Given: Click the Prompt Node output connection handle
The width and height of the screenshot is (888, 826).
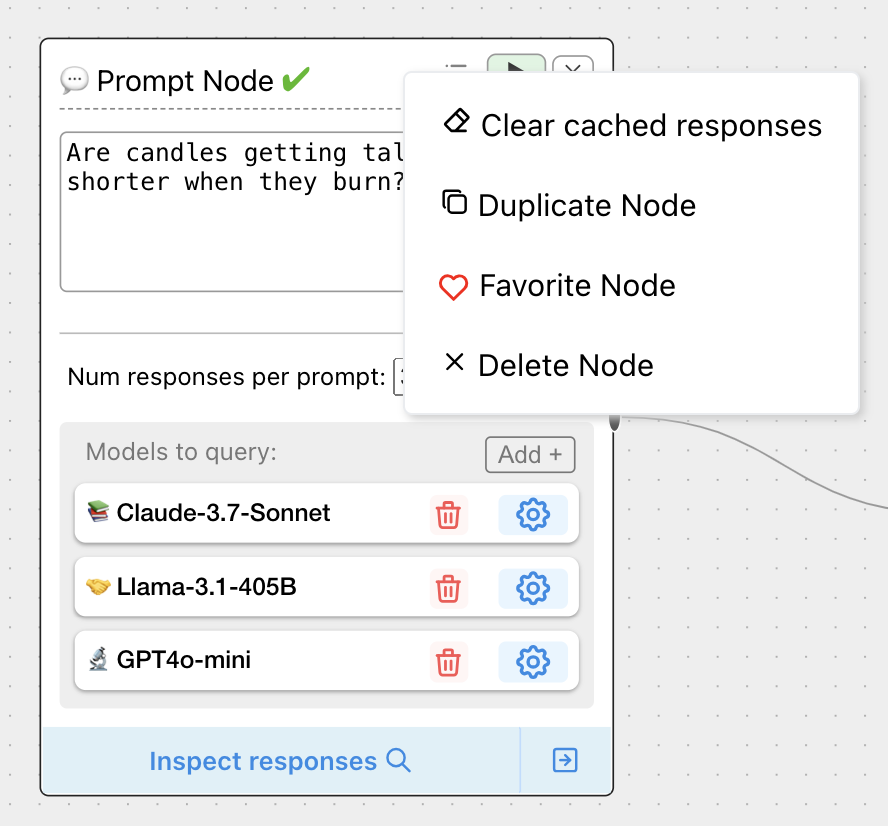Looking at the screenshot, I should click(614, 421).
